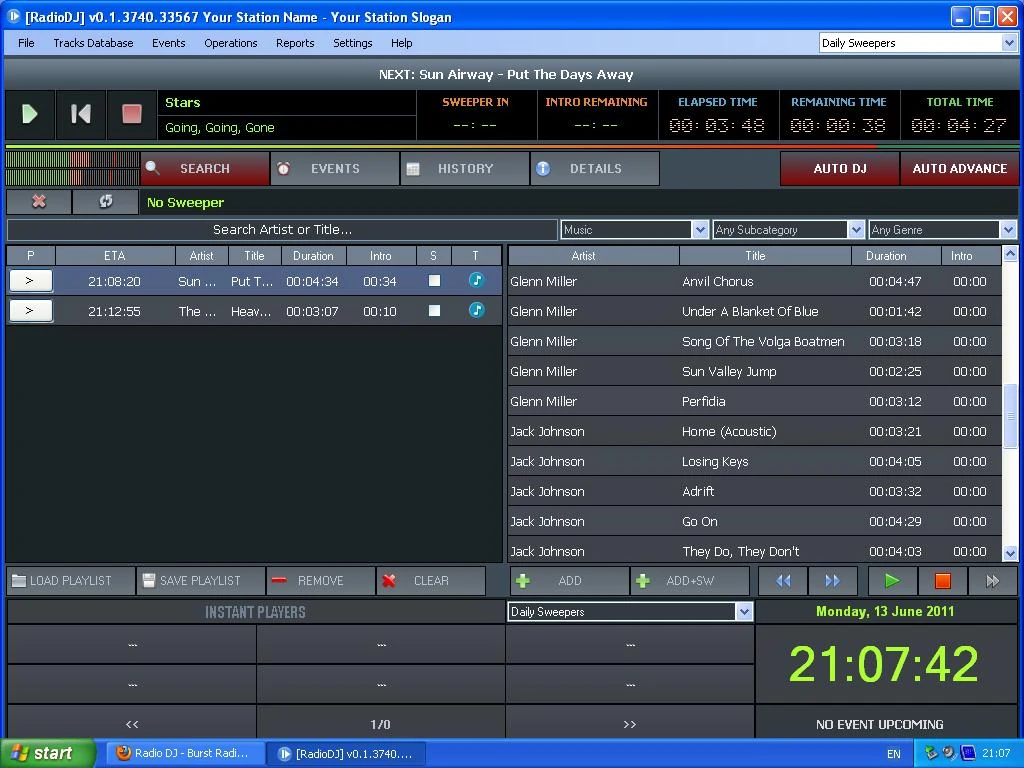Click the green plus ADD icon
The image size is (1024, 768).
point(524,580)
